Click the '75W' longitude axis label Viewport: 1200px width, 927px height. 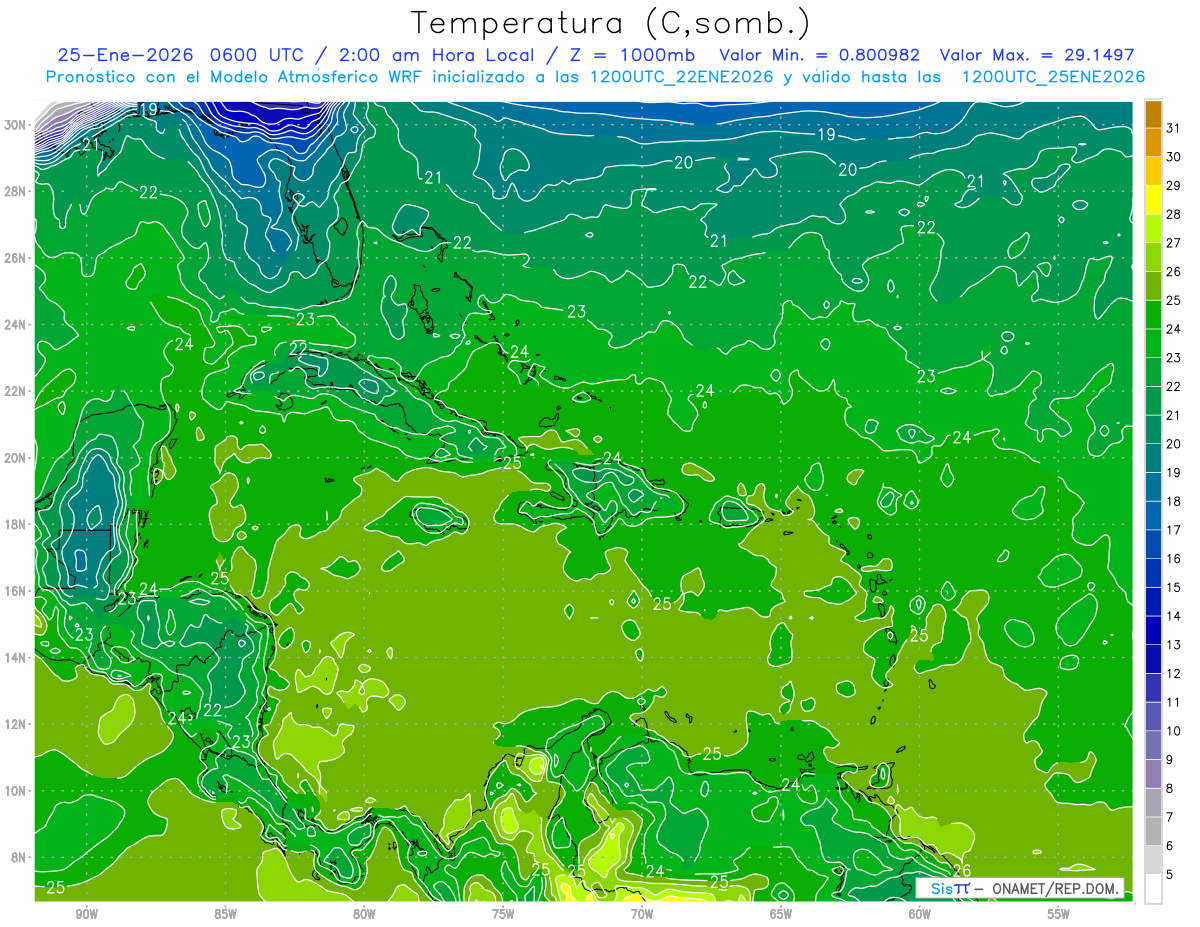coord(503,914)
